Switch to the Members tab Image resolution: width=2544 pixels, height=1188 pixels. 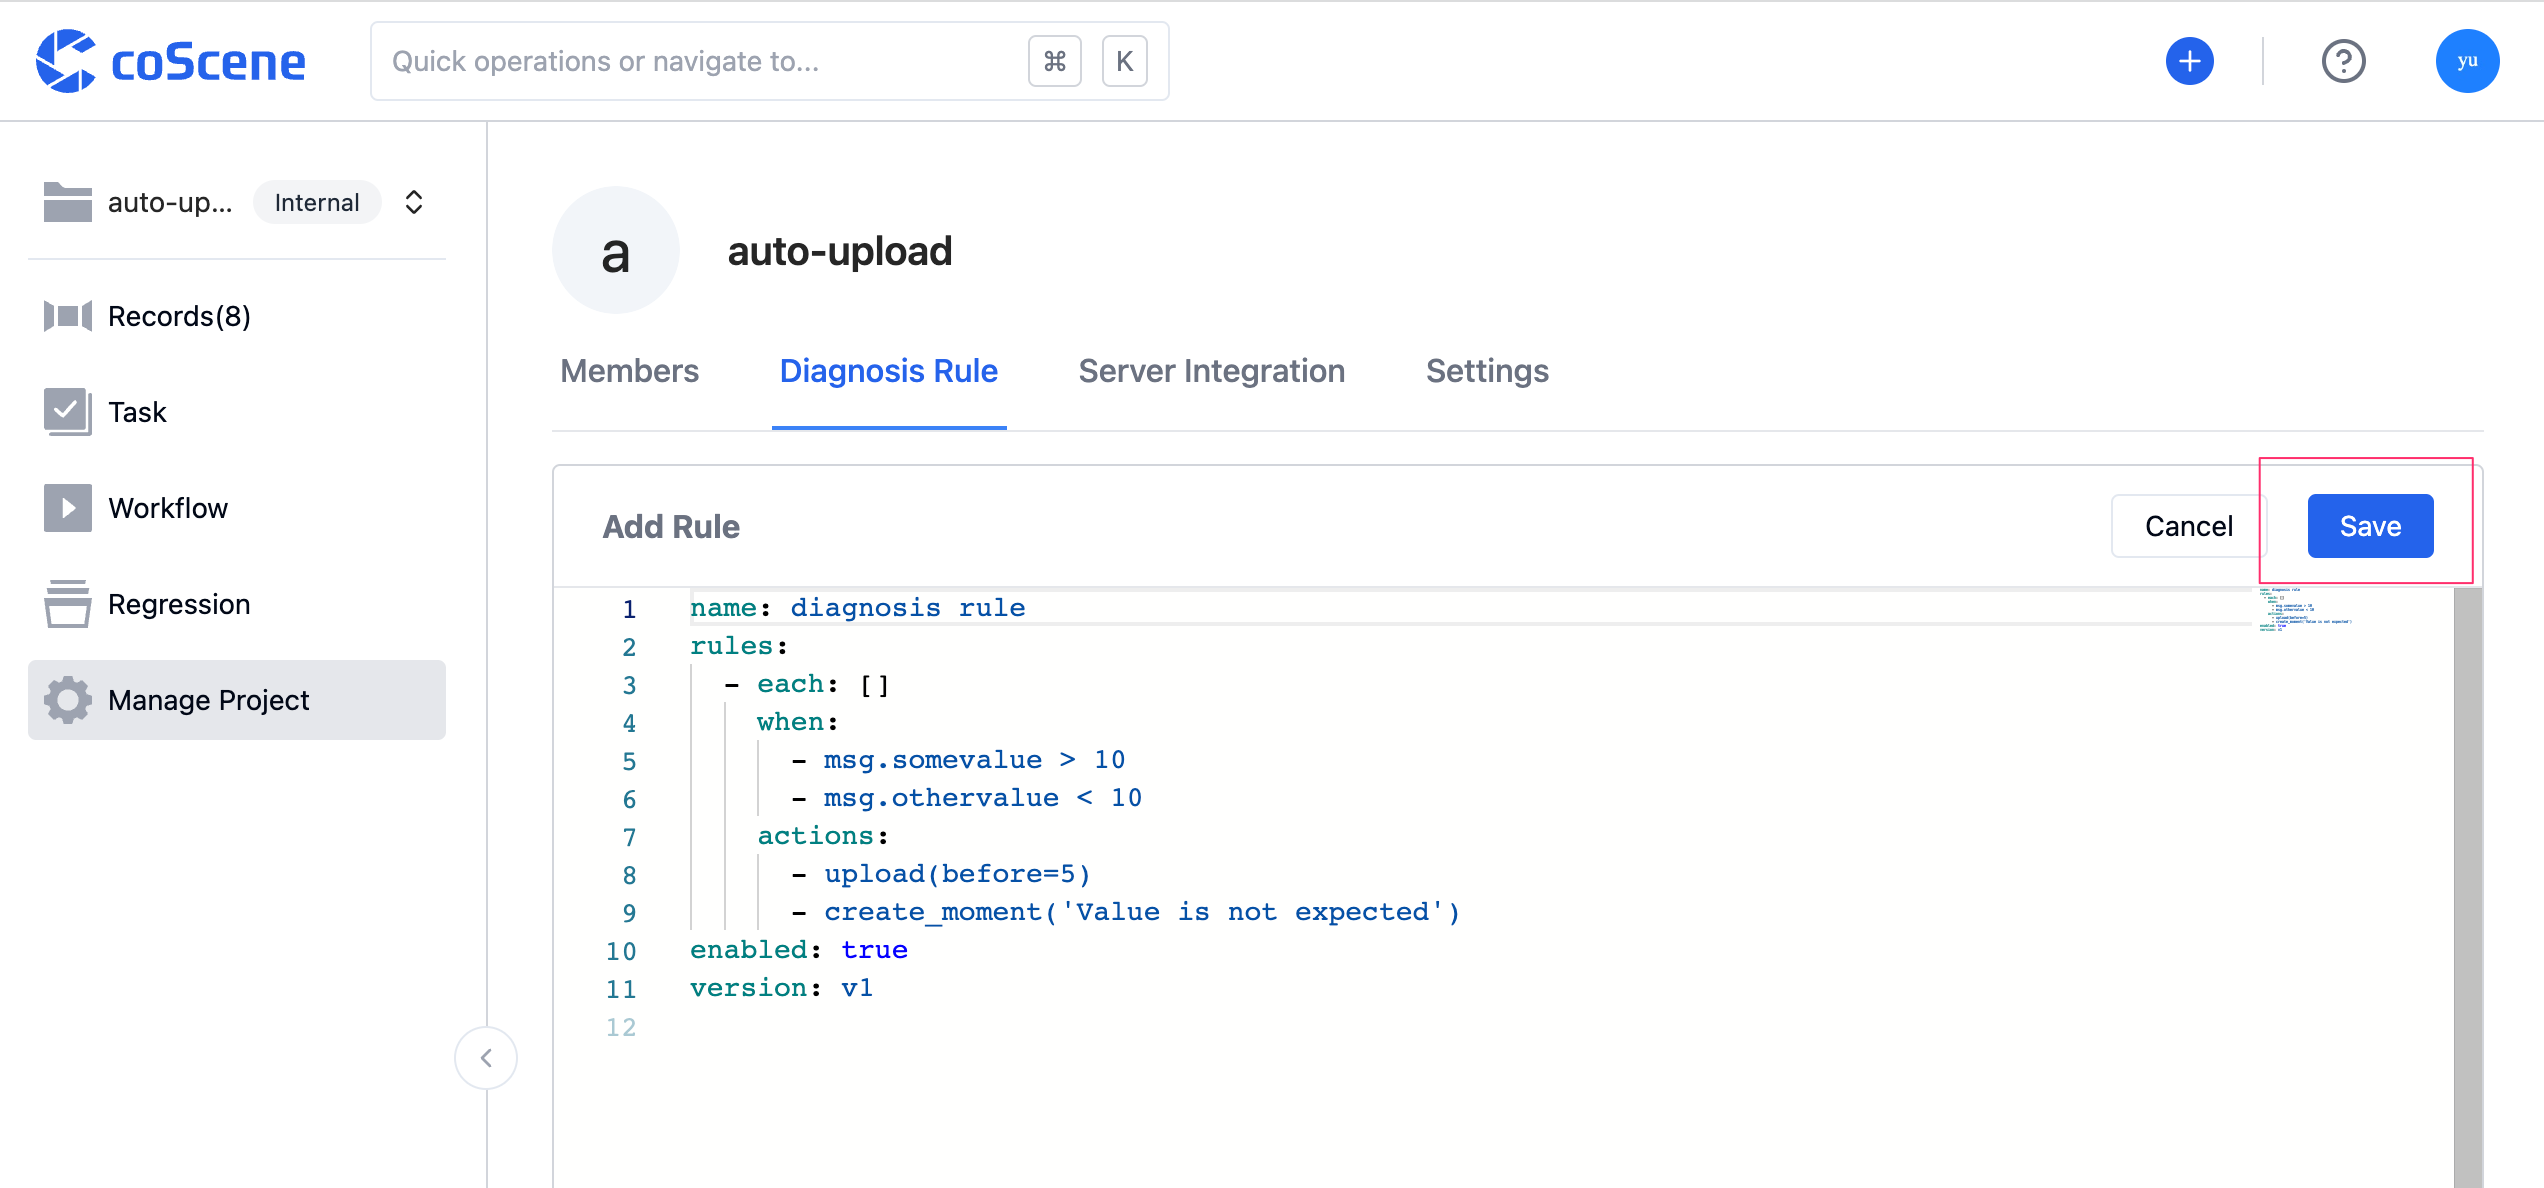[630, 371]
